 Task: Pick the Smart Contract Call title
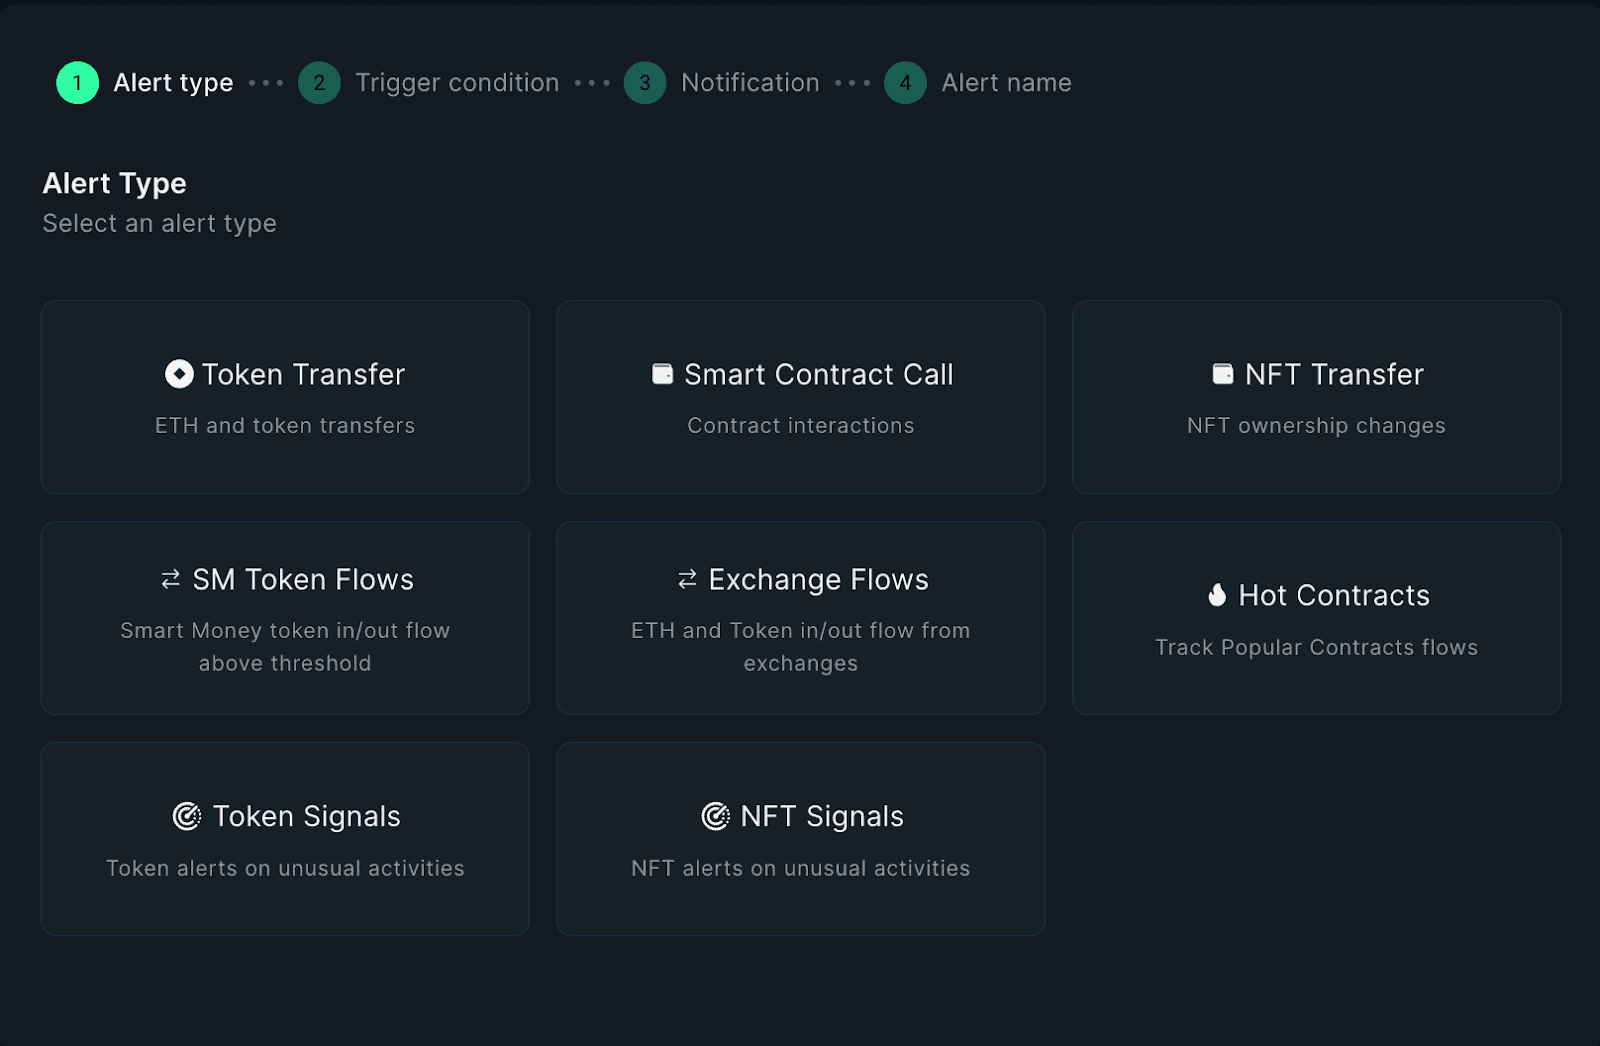(x=818, y=374)
